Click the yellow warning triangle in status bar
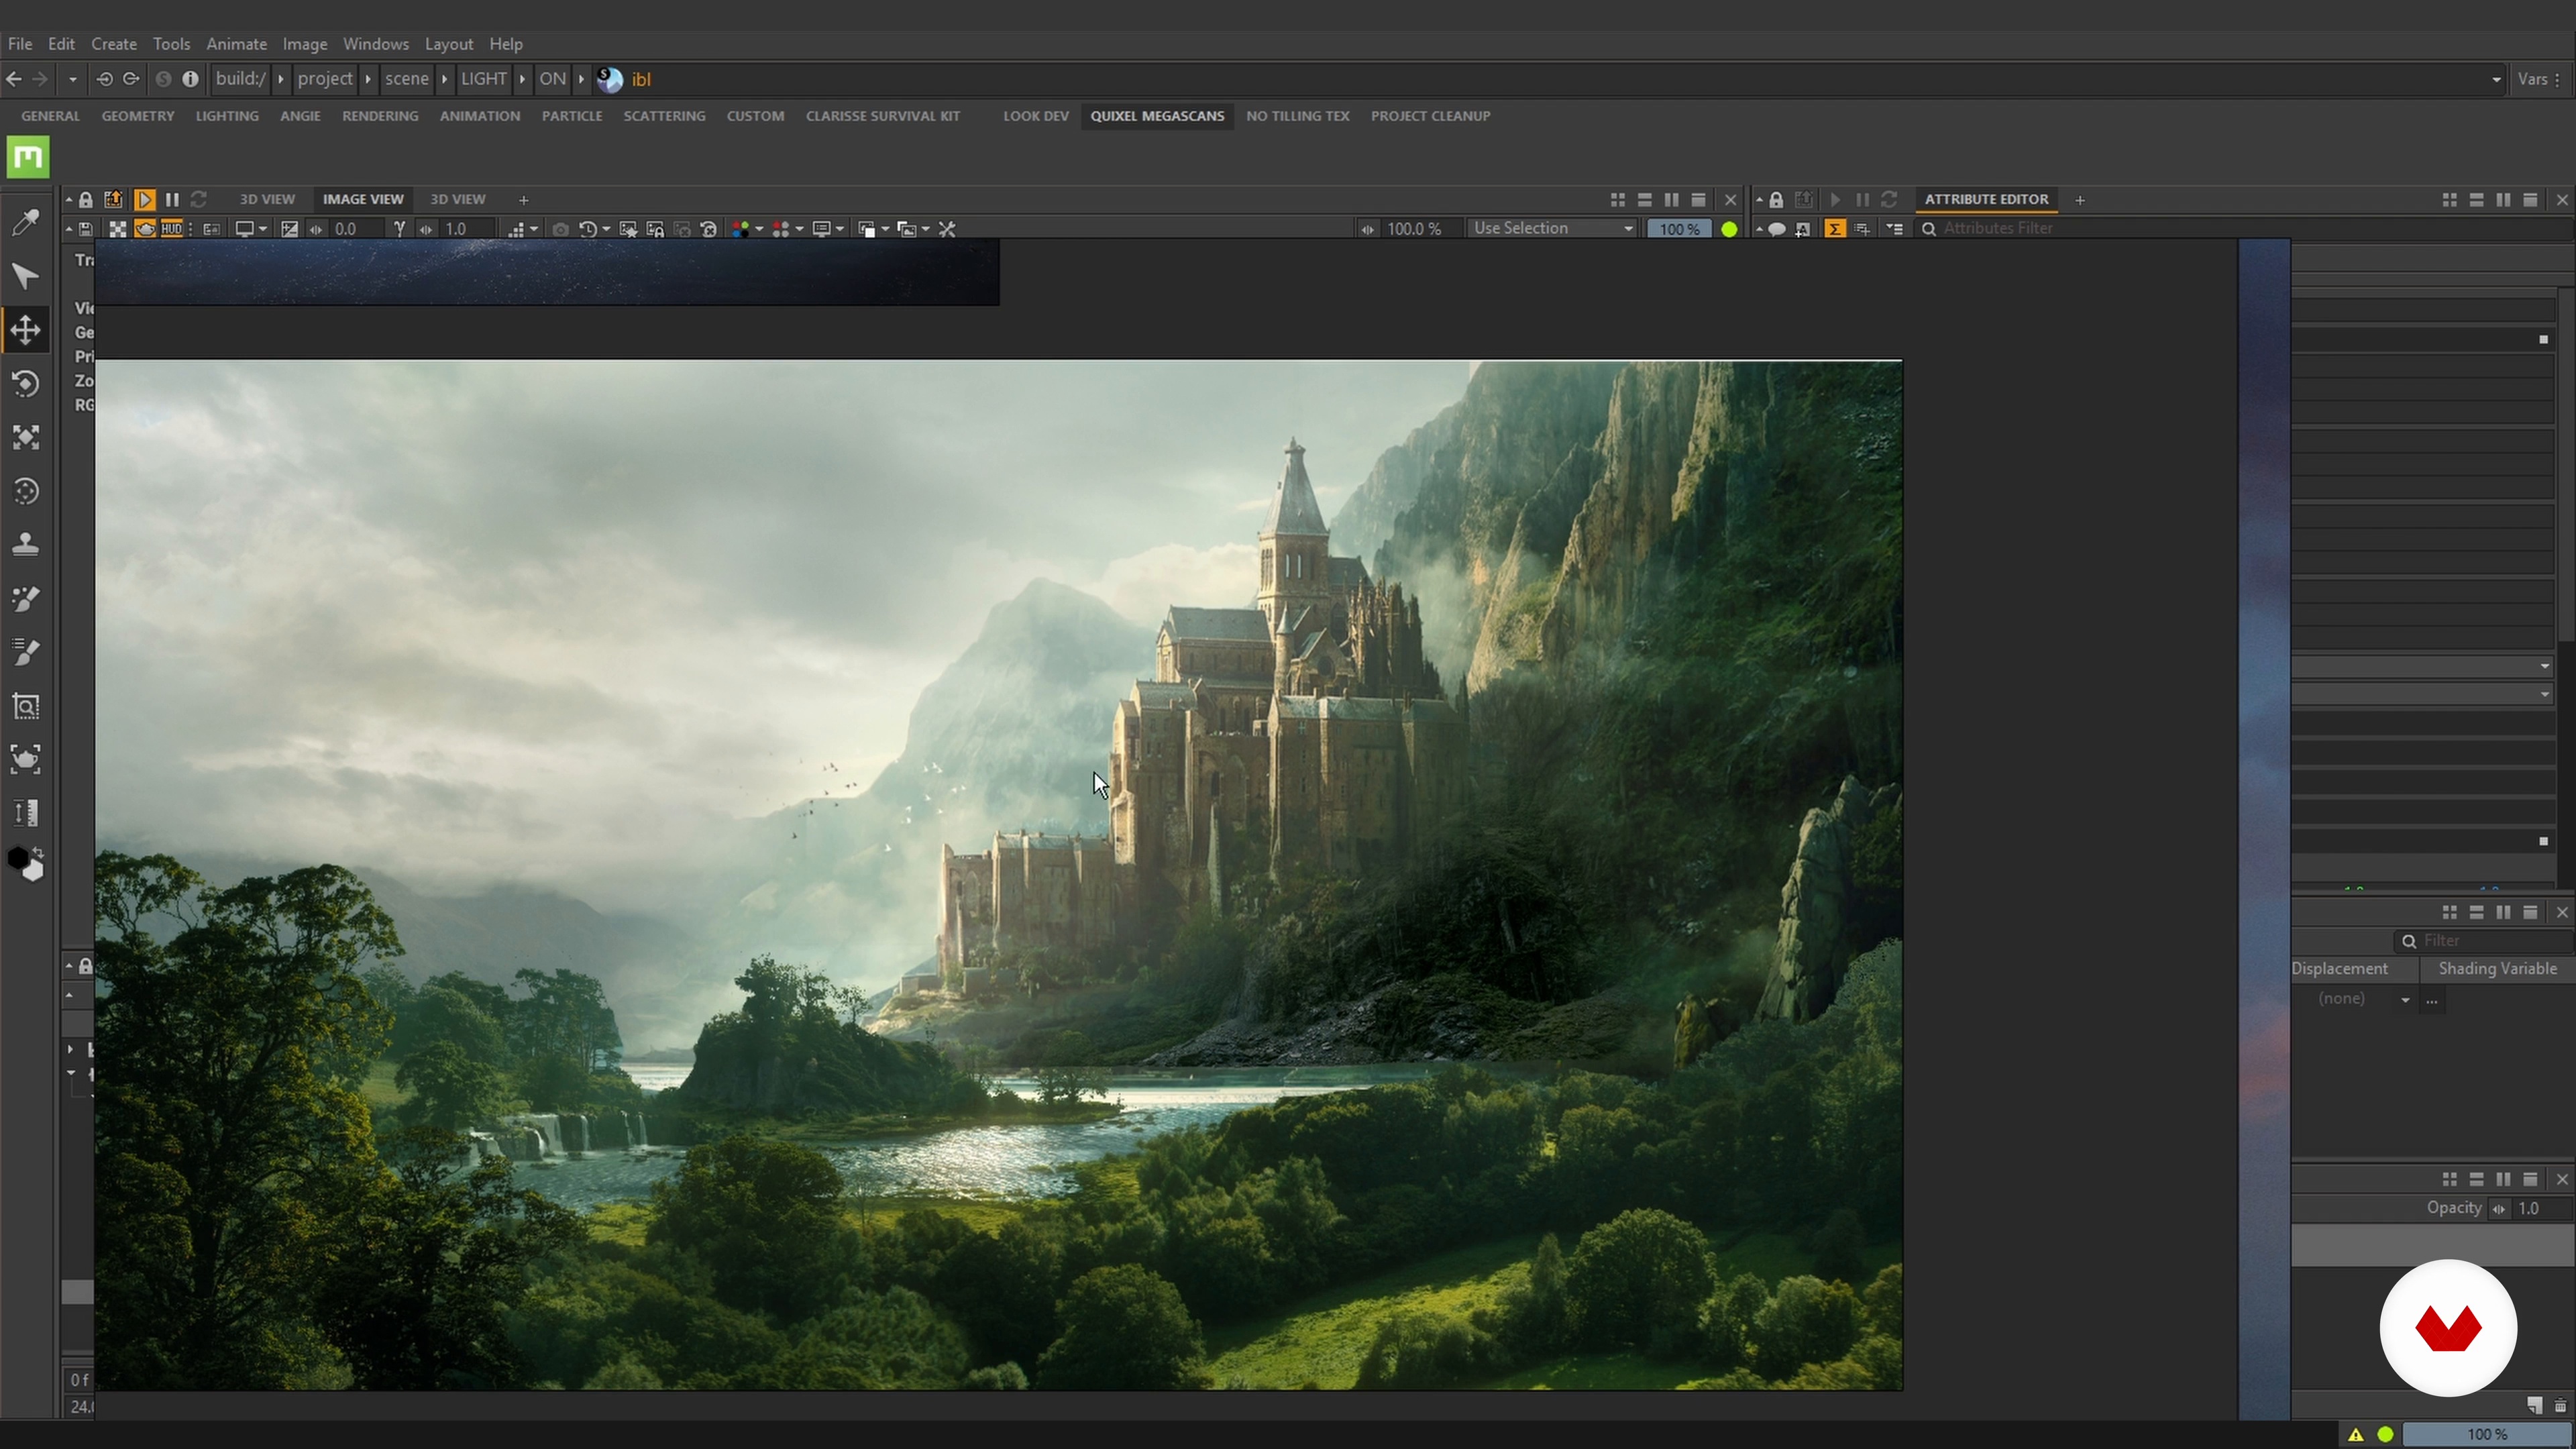Image resolution: width=2576 pixels, height=1449 pixels. tap(2356, 1435)
